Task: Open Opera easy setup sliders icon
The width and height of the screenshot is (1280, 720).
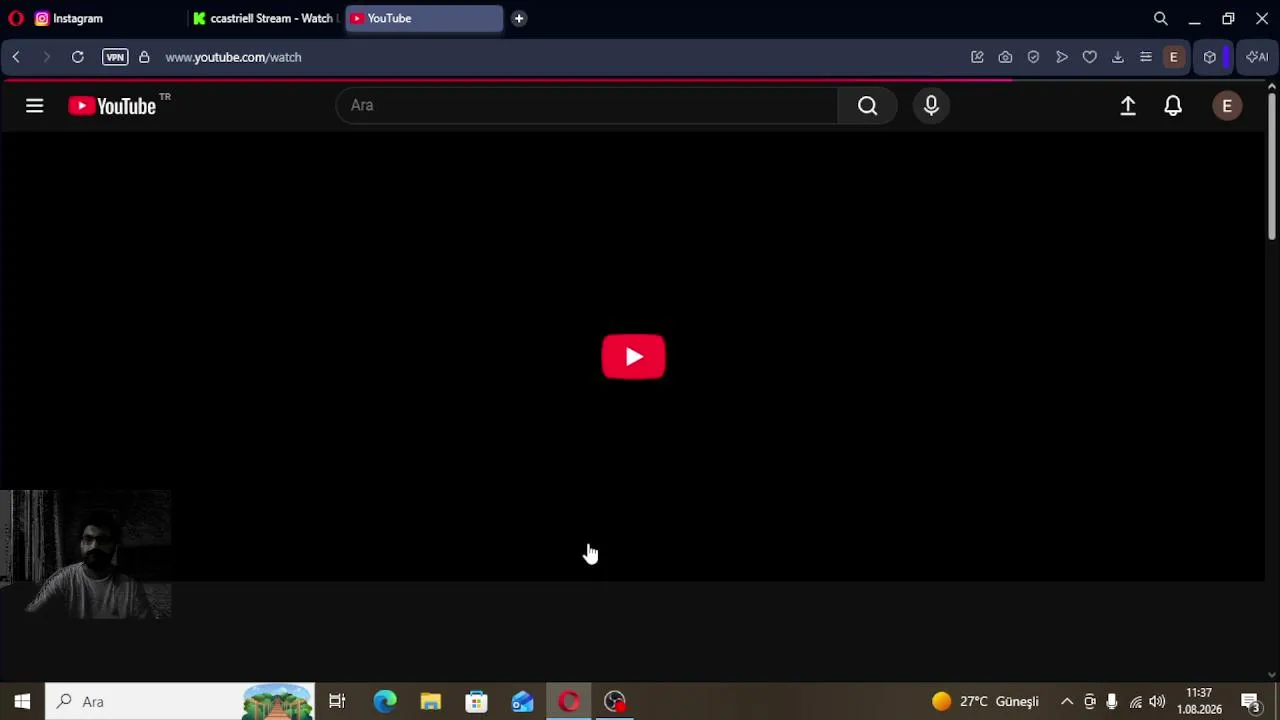Action: pos(1146,57)
